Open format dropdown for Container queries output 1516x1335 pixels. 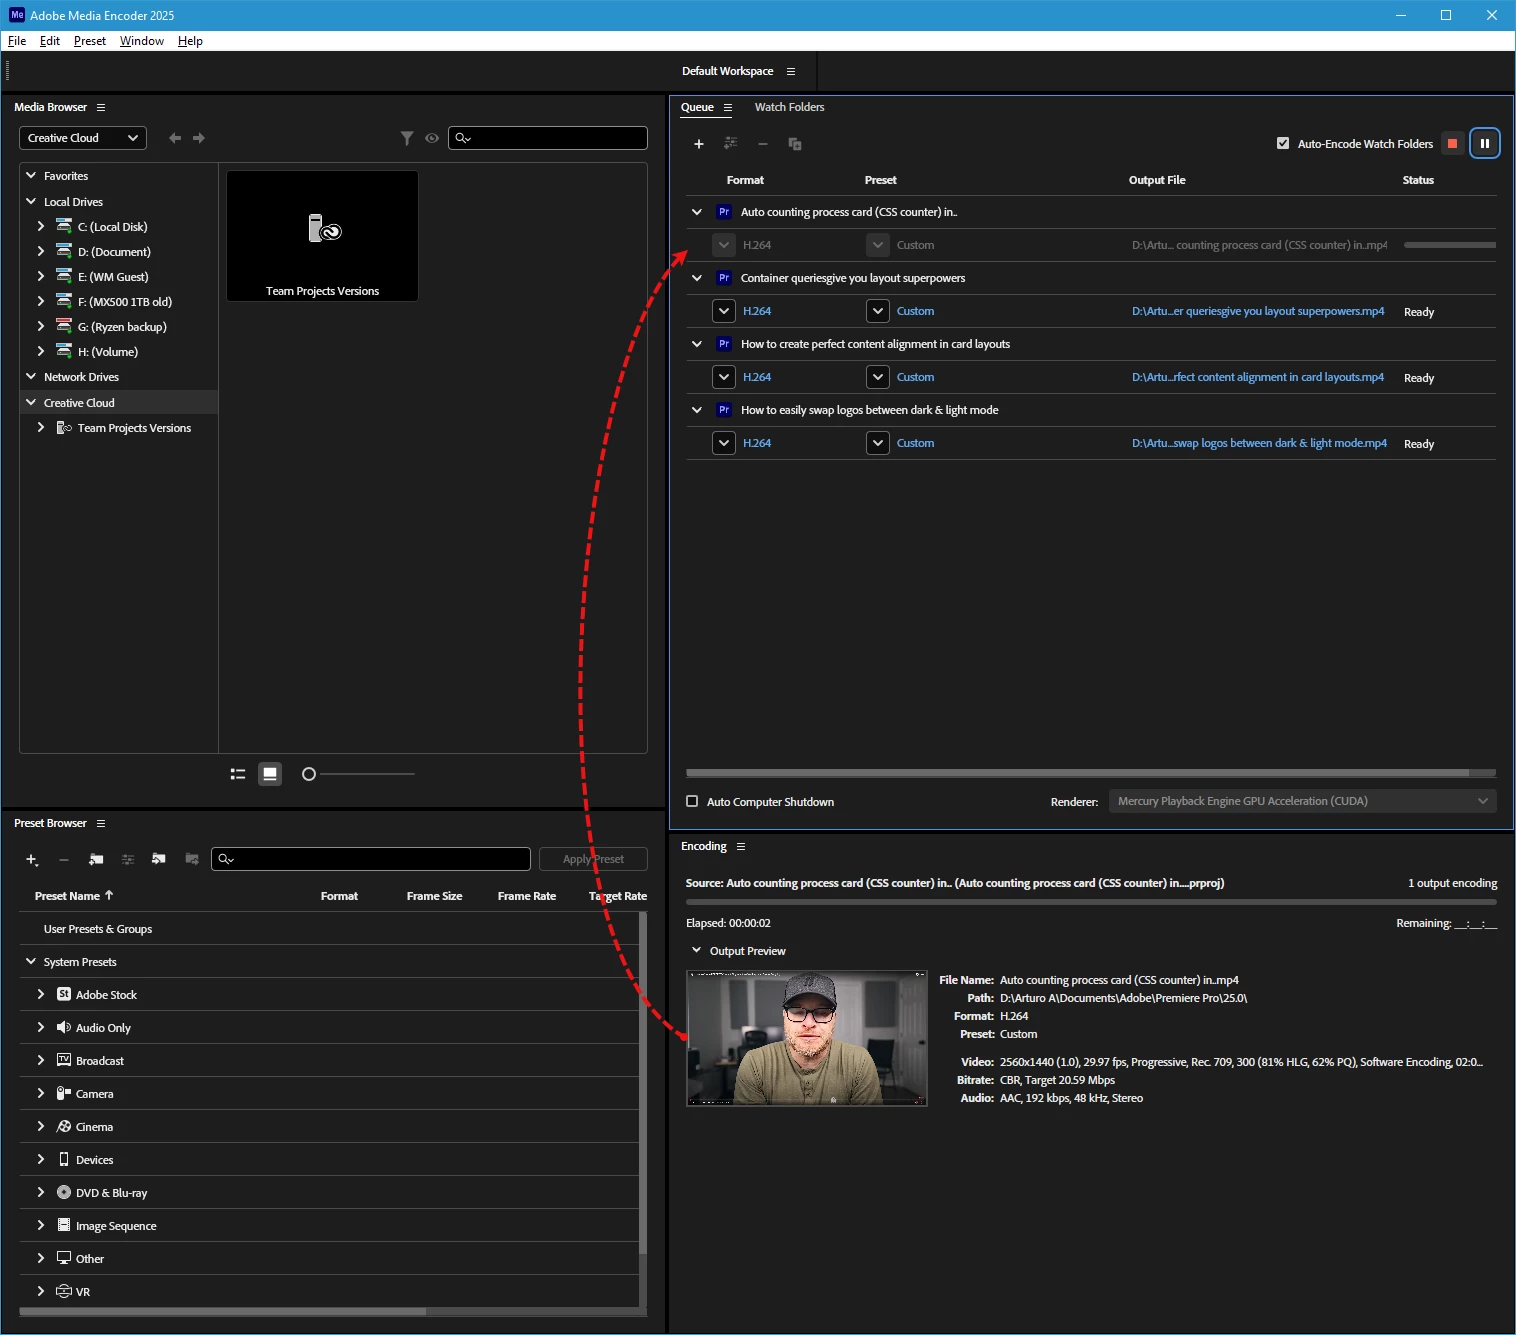click(x=724, y=311)
